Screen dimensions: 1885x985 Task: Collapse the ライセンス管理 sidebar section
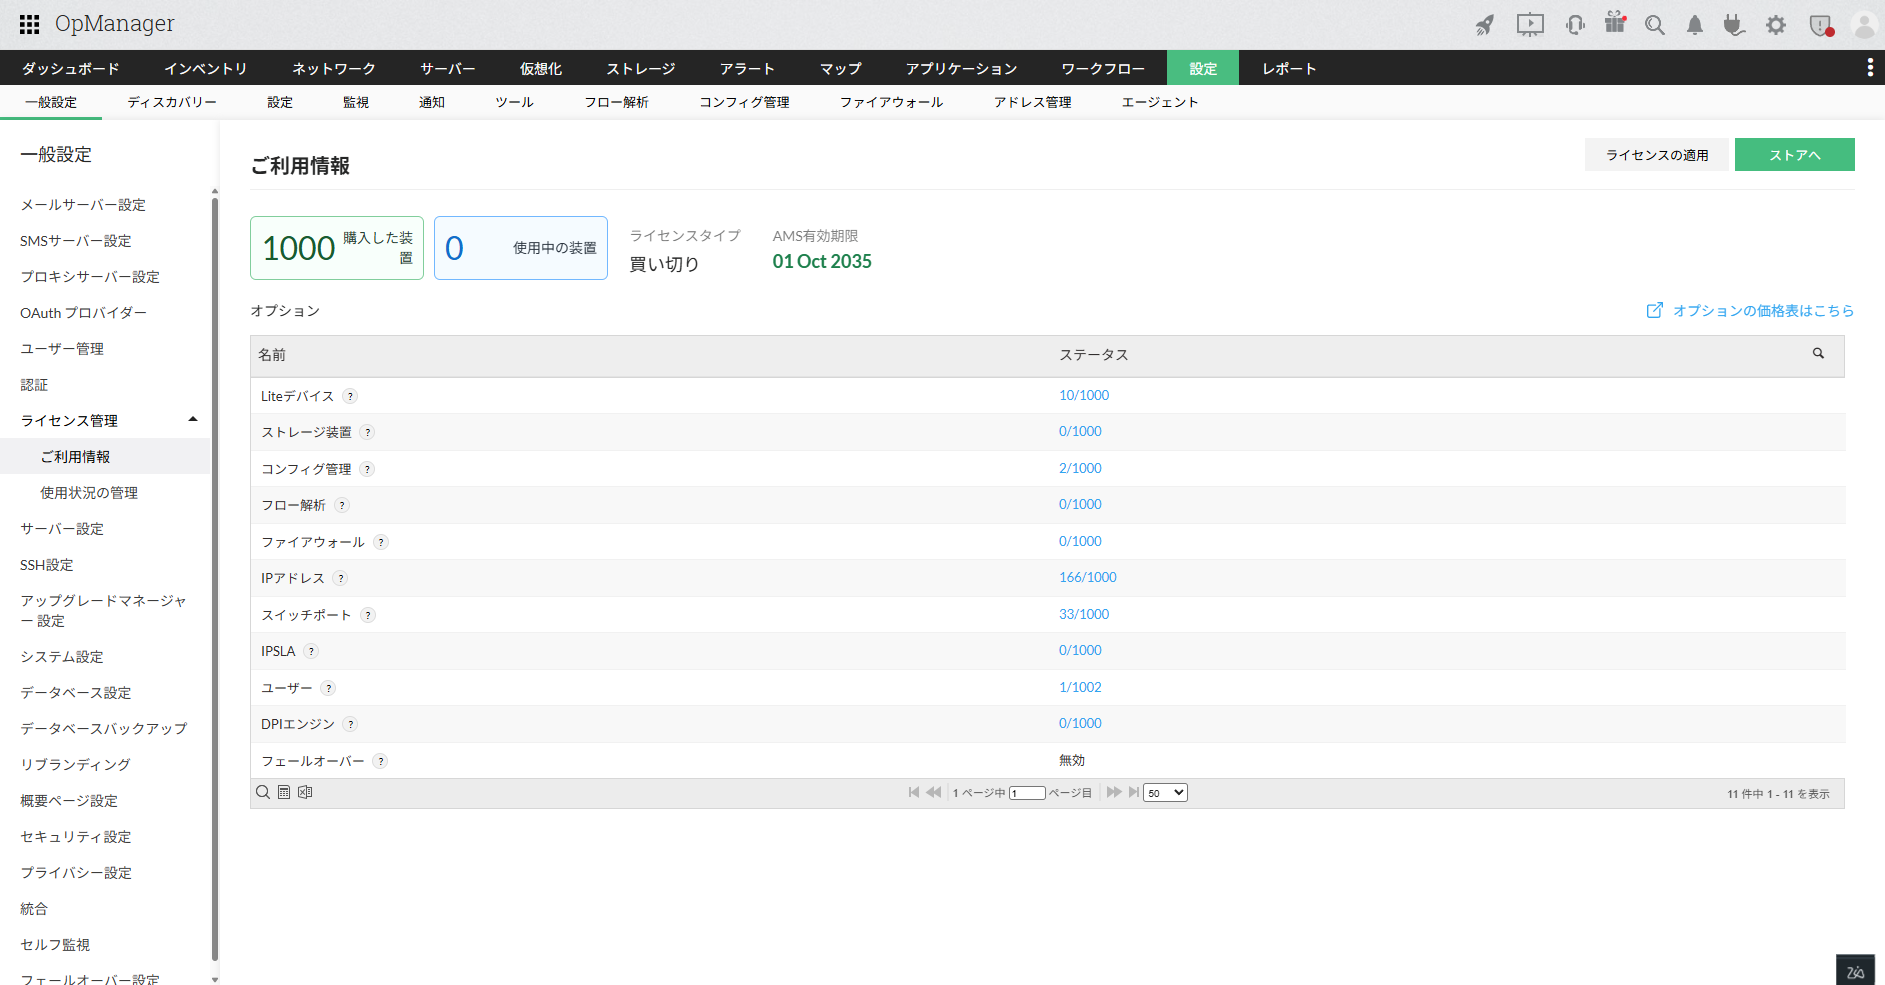pos(193,420)
